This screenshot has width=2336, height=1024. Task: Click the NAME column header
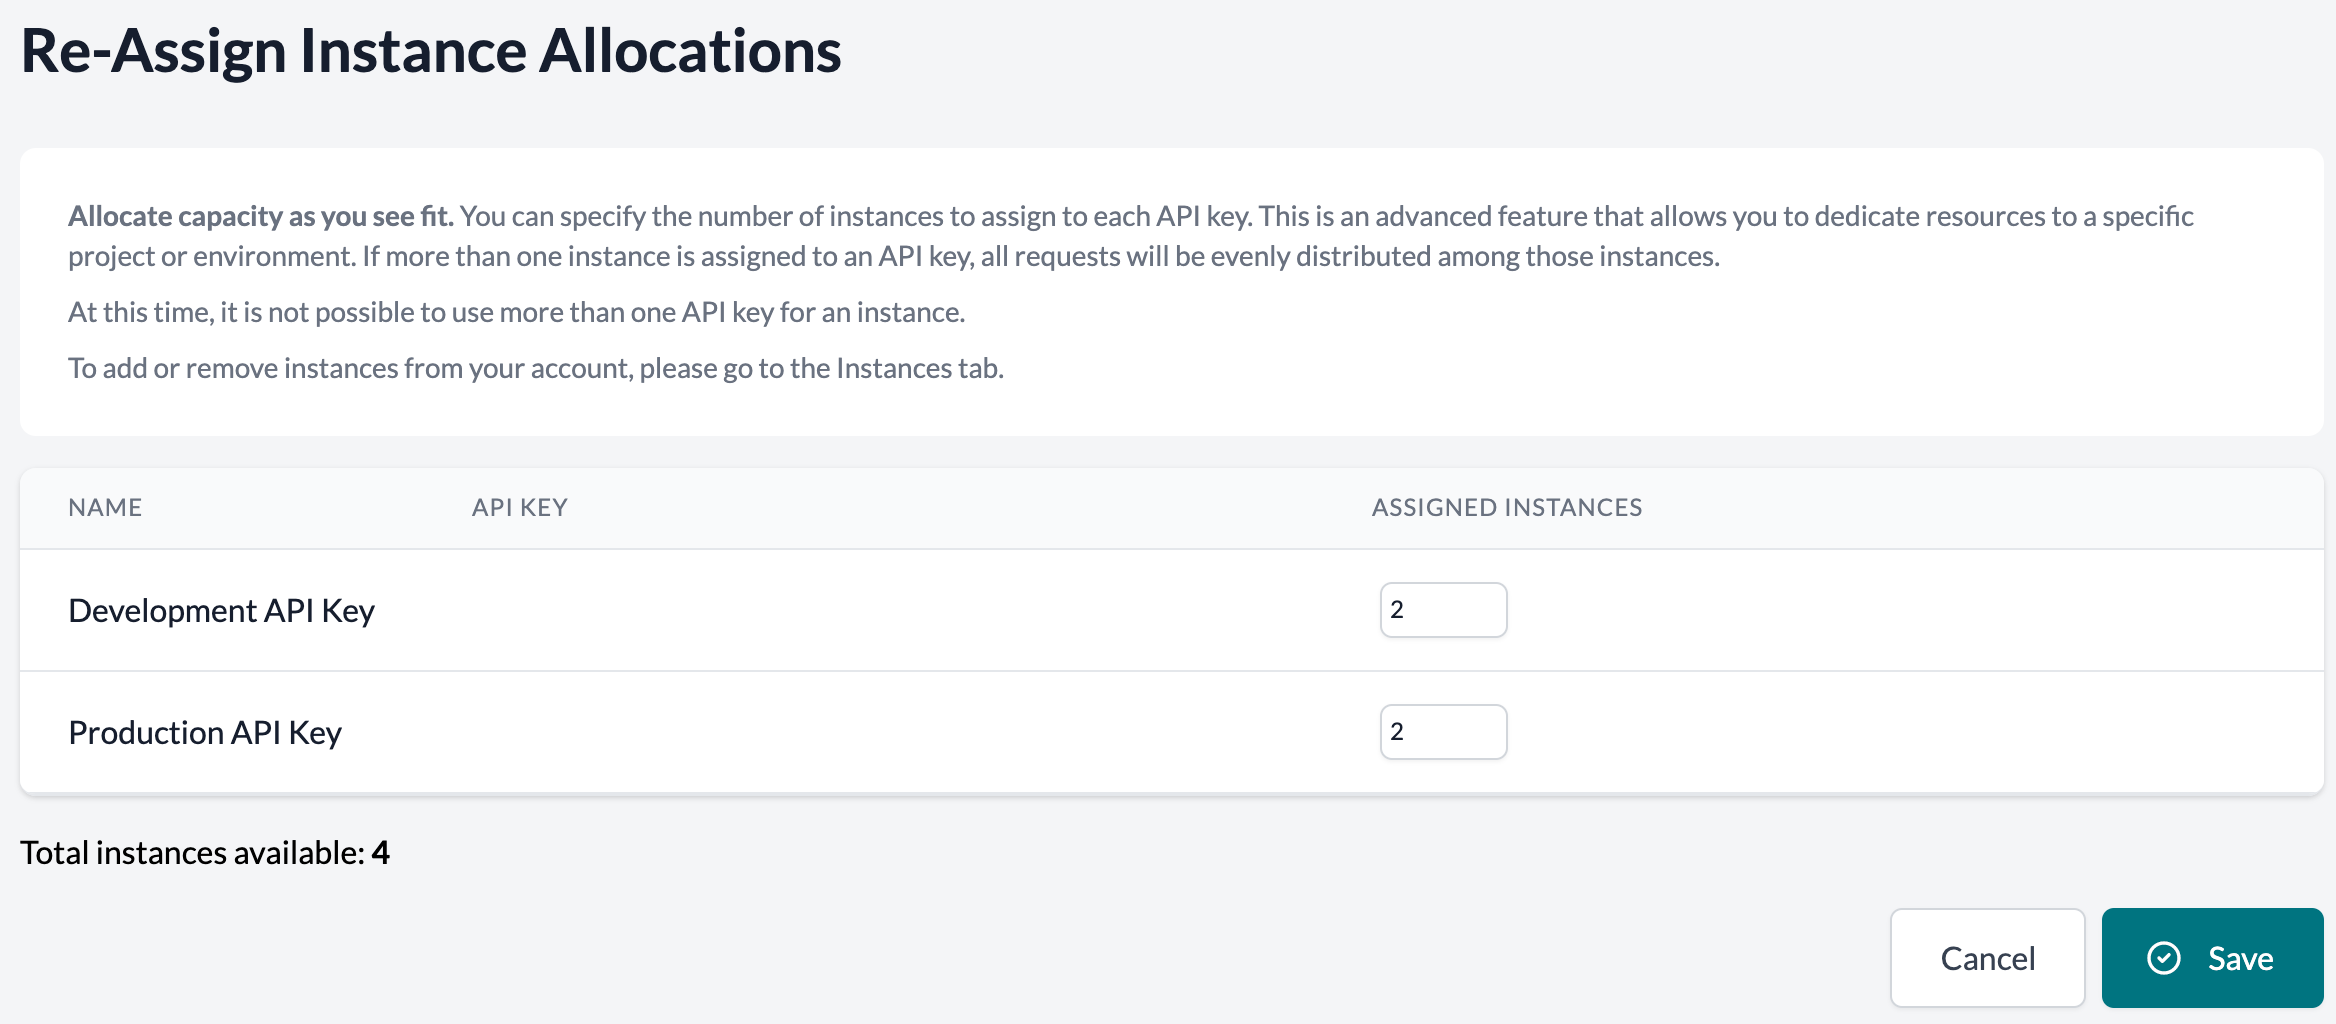click(x=104, y=507)
